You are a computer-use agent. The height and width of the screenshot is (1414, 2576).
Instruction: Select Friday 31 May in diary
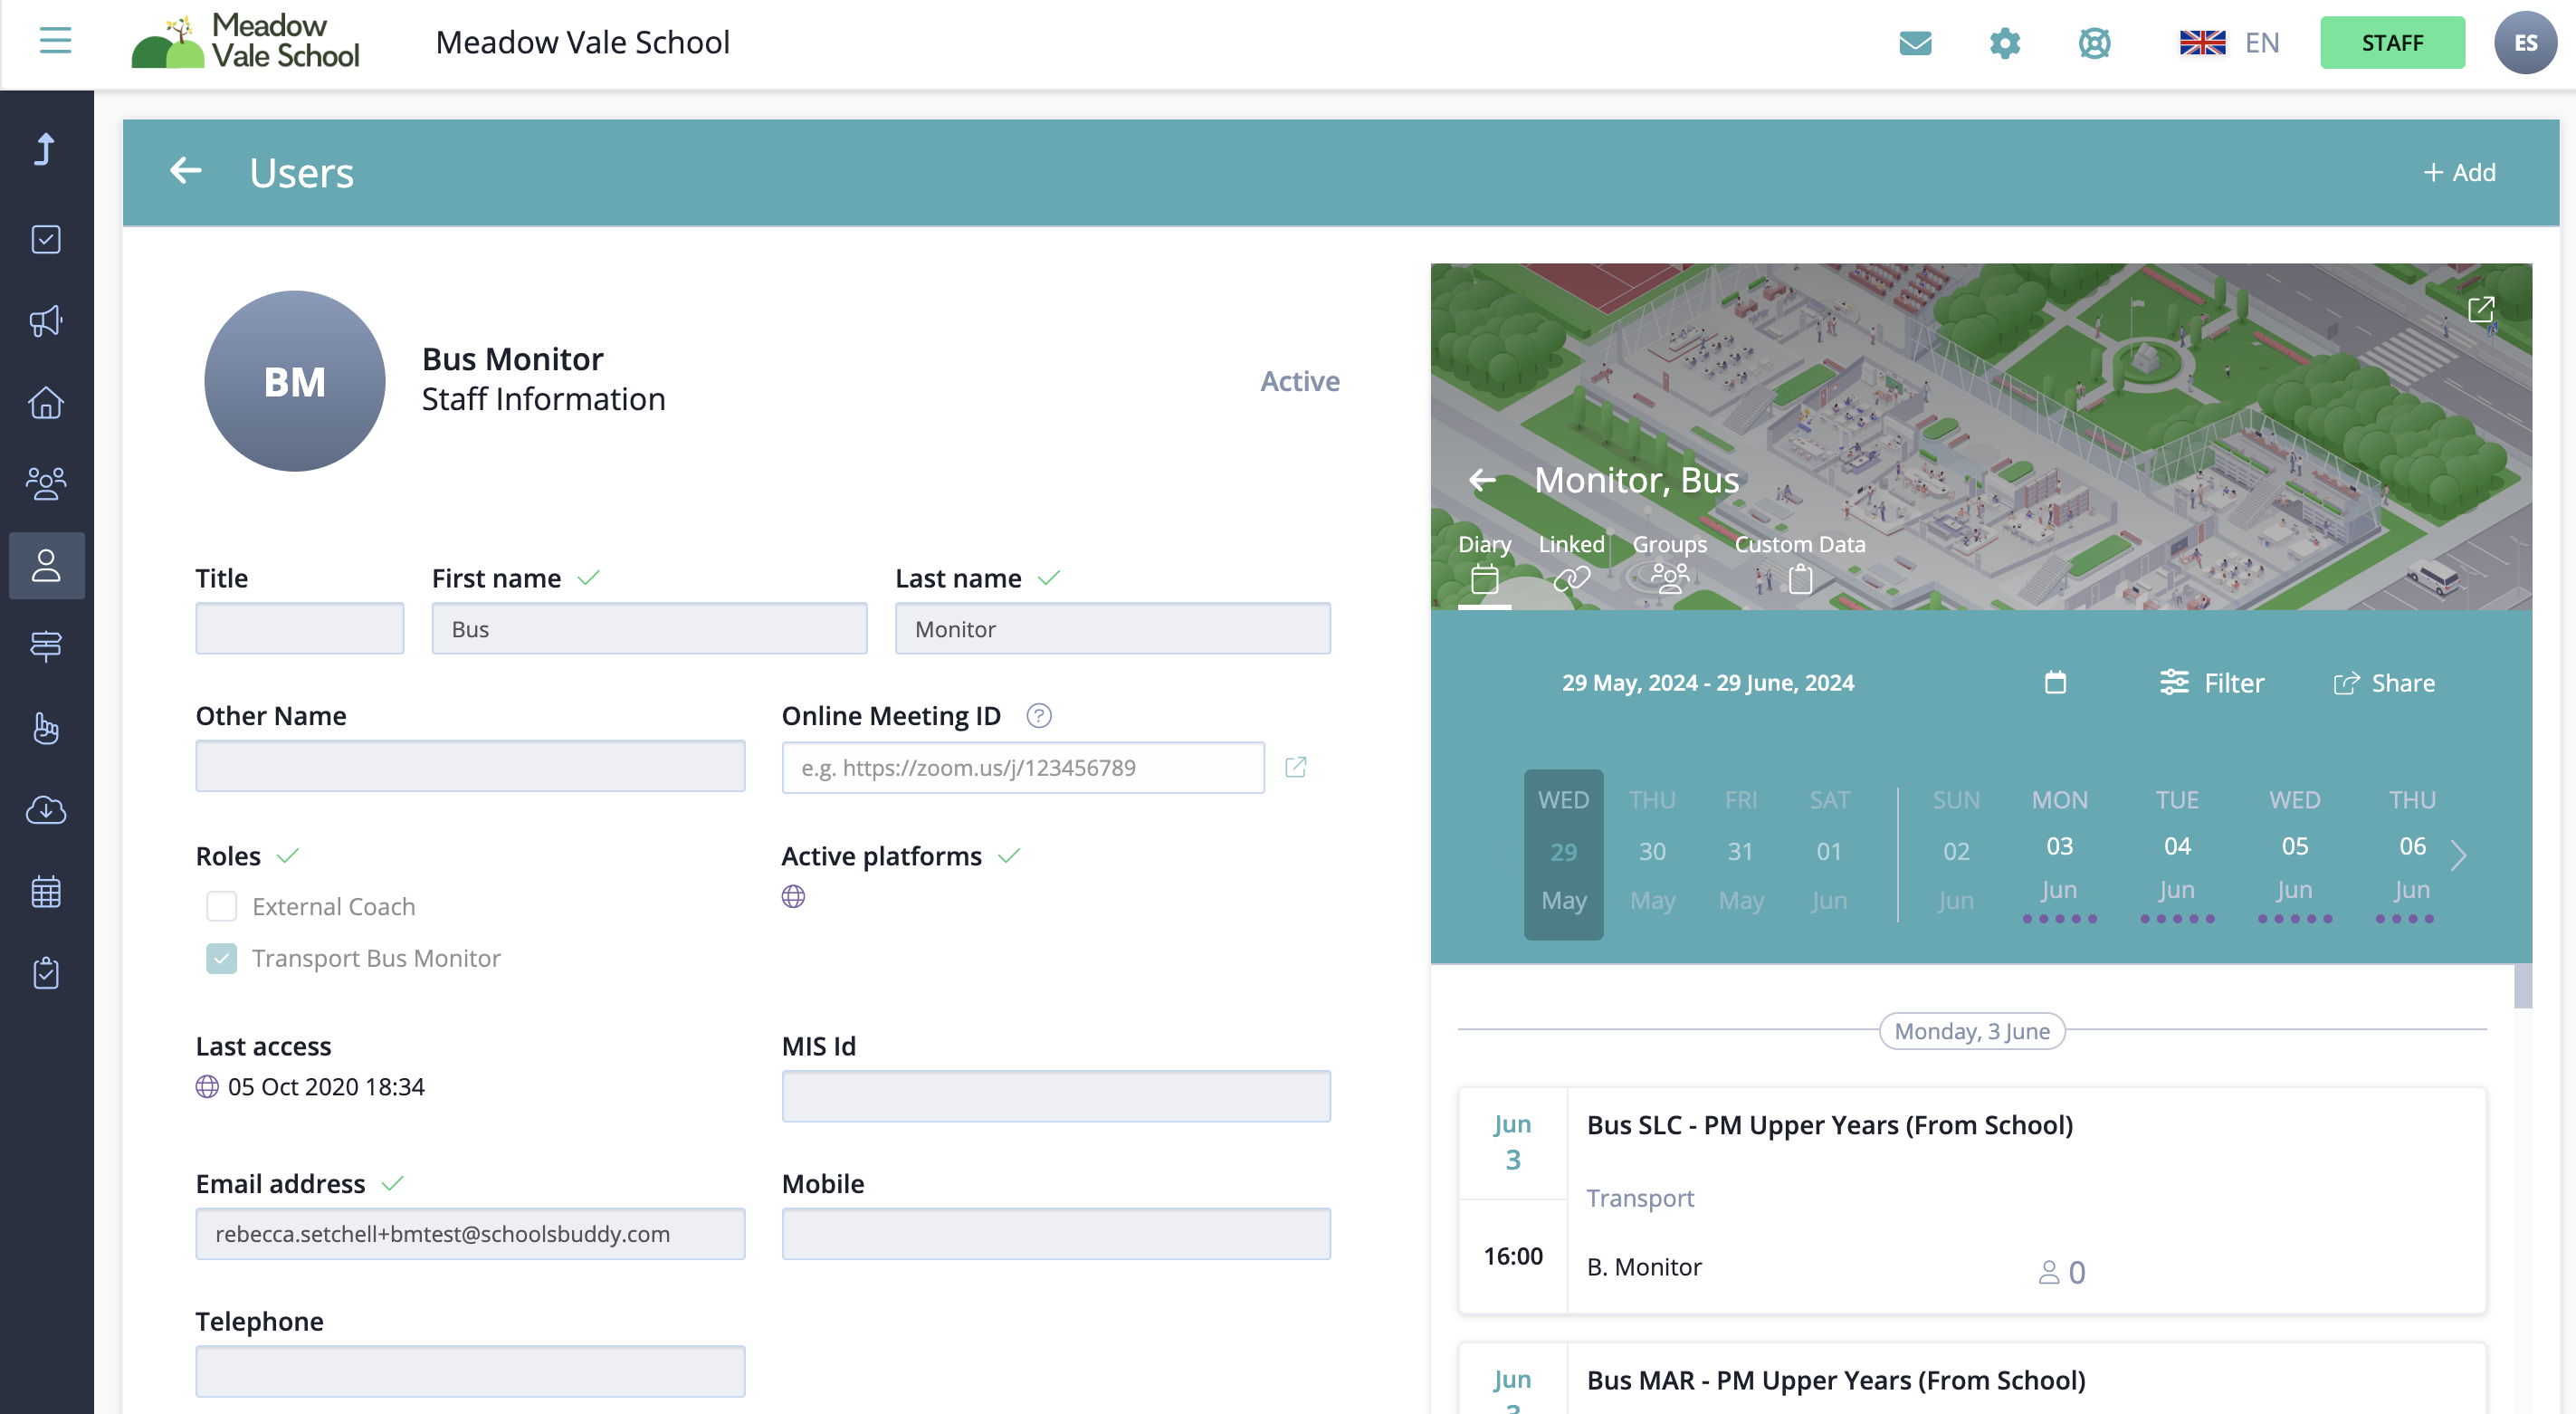click(1740, 852)
